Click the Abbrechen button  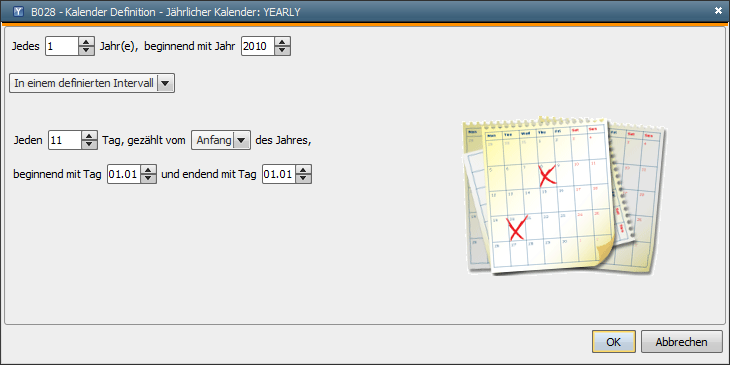point(682,342)
